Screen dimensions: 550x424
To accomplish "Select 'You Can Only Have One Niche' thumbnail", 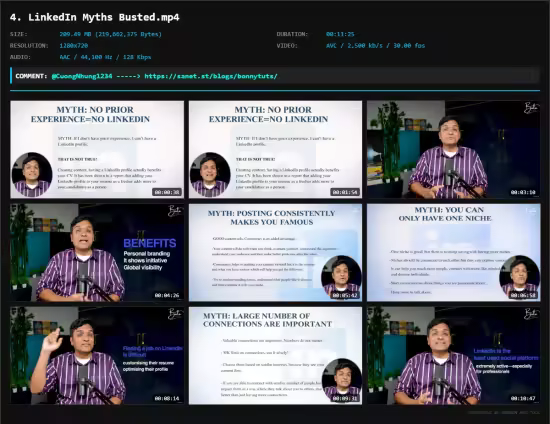I will click(454, 253).
